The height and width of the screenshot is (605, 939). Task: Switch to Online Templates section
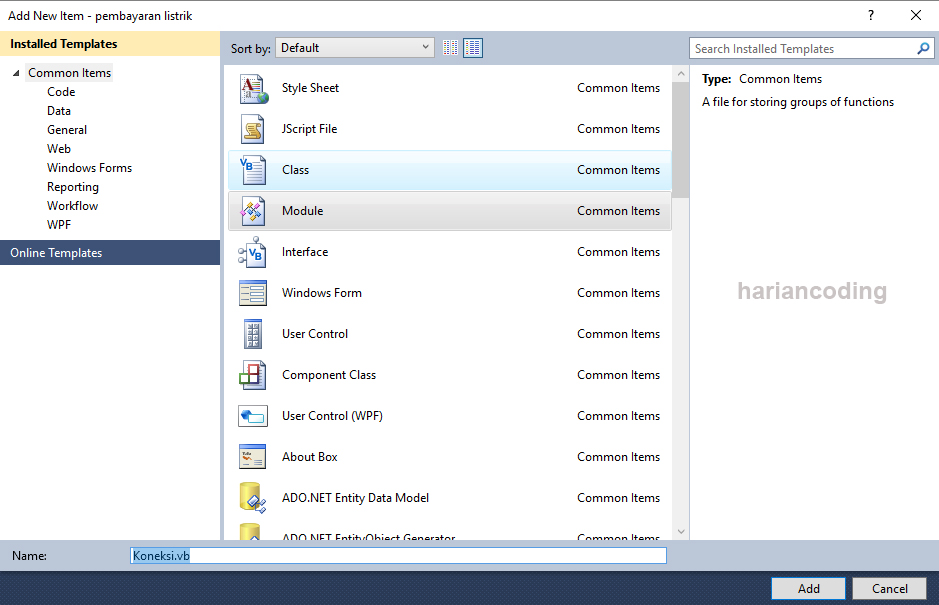click(55, 252)
